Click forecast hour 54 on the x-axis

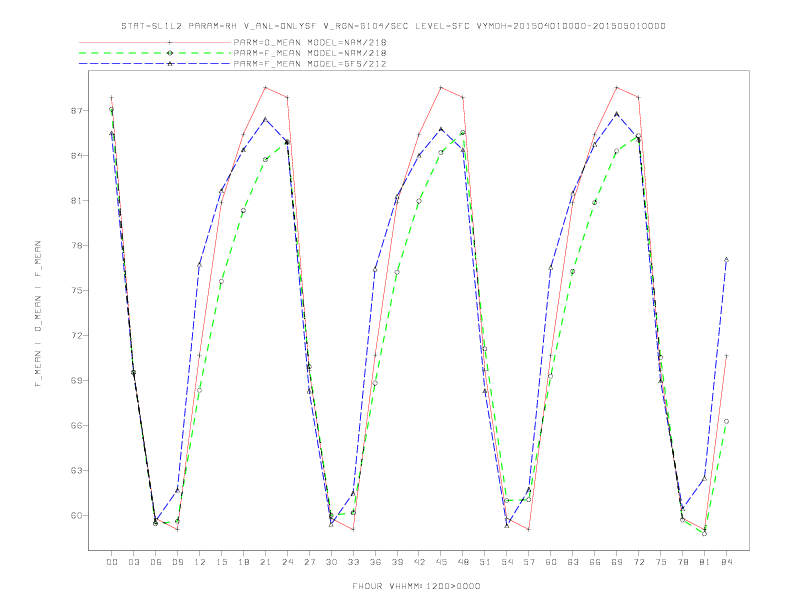507,562
